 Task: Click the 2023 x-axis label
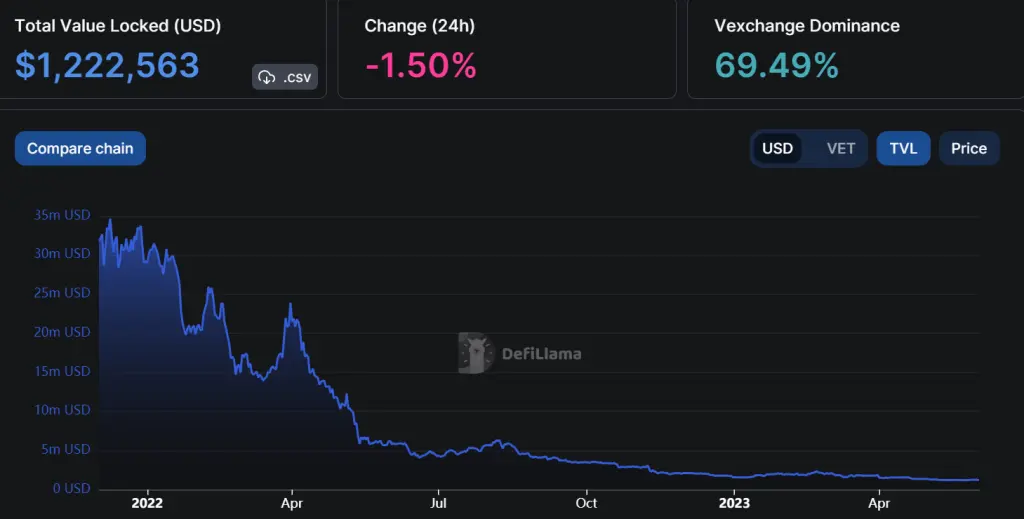(734, 503)
